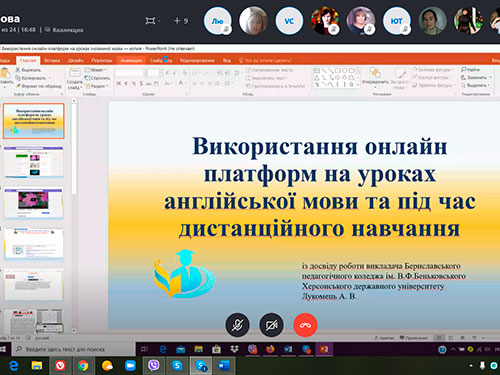Open Viber in the bottom taskbar
Image resolution: width=500 pixels, height=375 pixels.
pyautogui.click(x=153, y=366)
